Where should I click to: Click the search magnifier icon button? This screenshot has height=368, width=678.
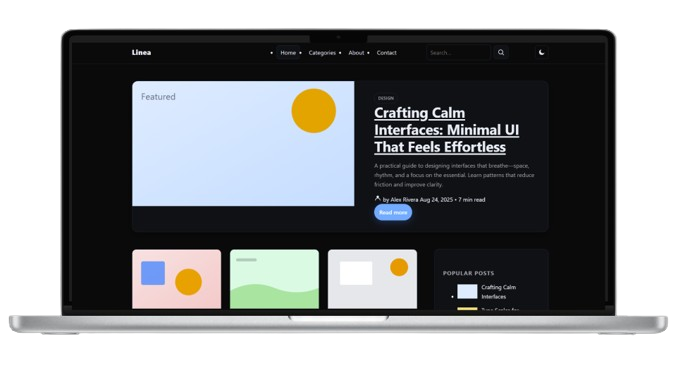pyautogui.click(x=501, y=53)
